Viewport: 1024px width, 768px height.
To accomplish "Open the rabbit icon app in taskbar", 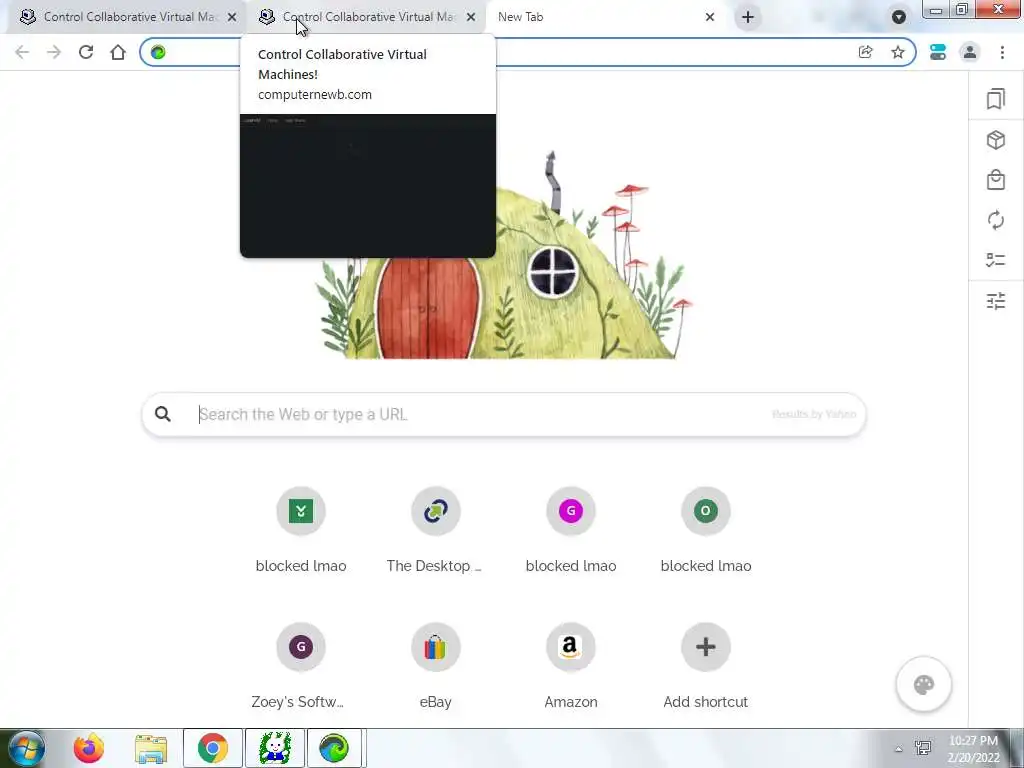I will 275,748.
